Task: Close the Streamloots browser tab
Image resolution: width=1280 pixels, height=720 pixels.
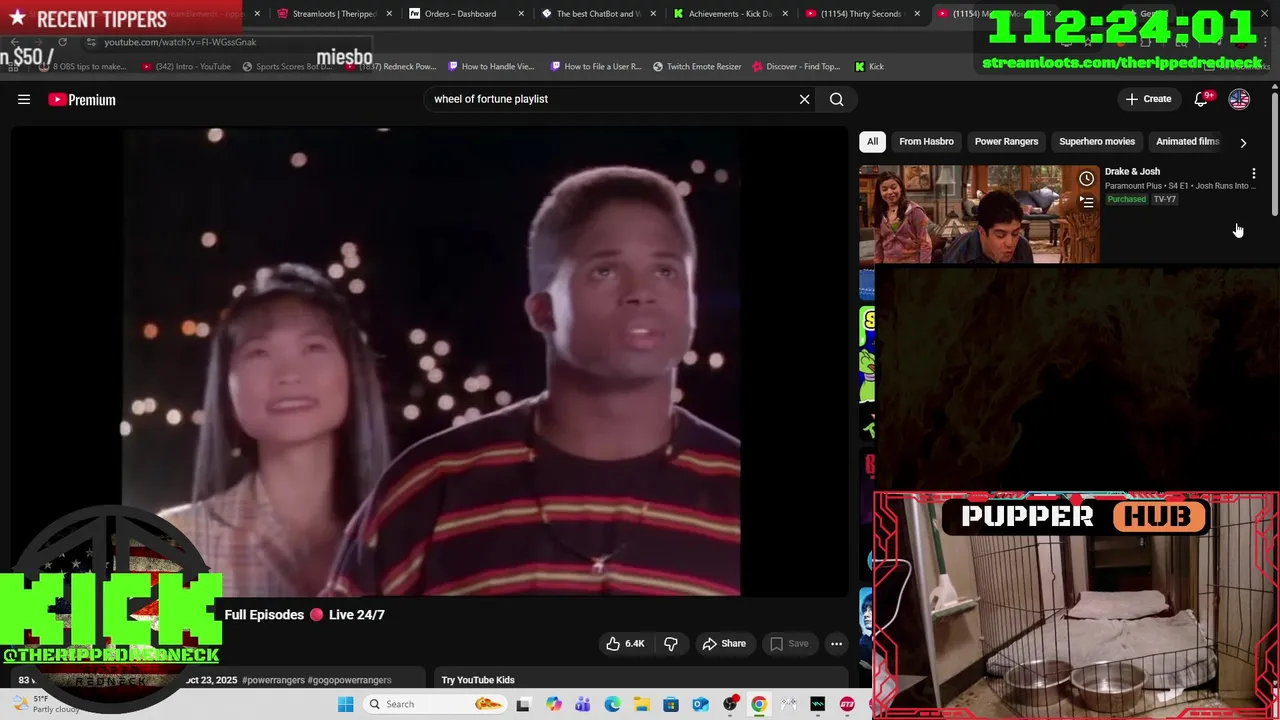Action: coord(389,14)
